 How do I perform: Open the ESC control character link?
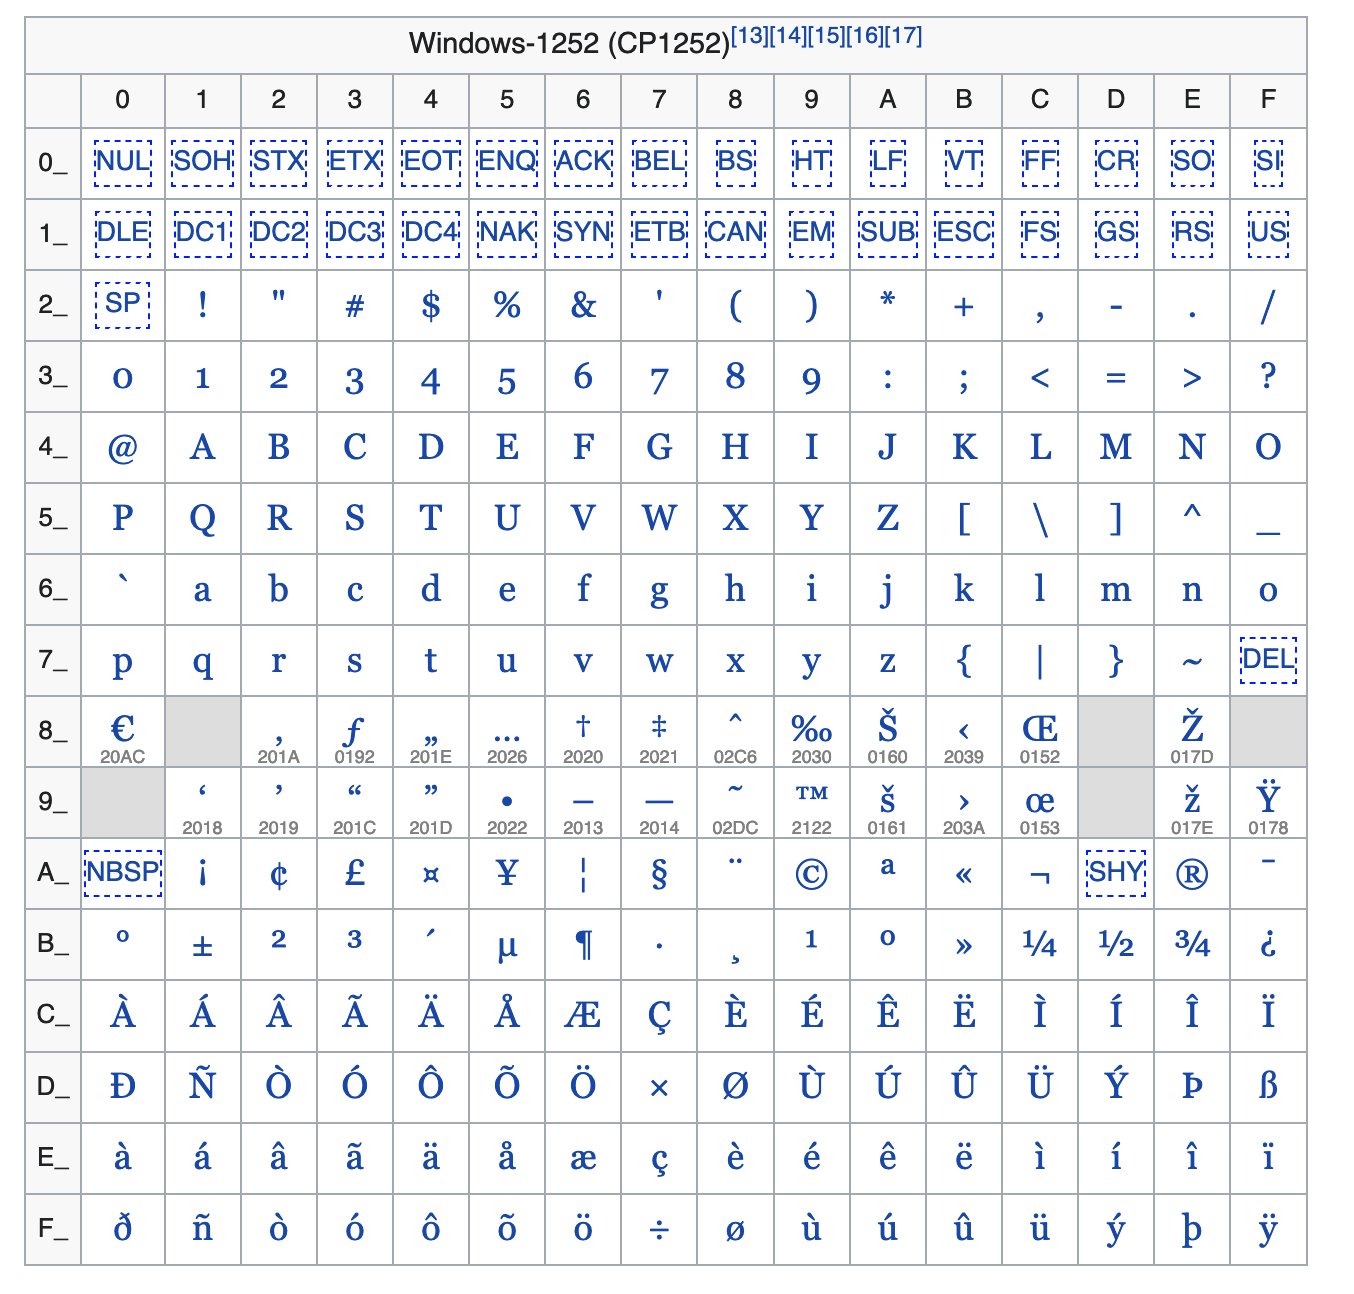click(964, 233)
